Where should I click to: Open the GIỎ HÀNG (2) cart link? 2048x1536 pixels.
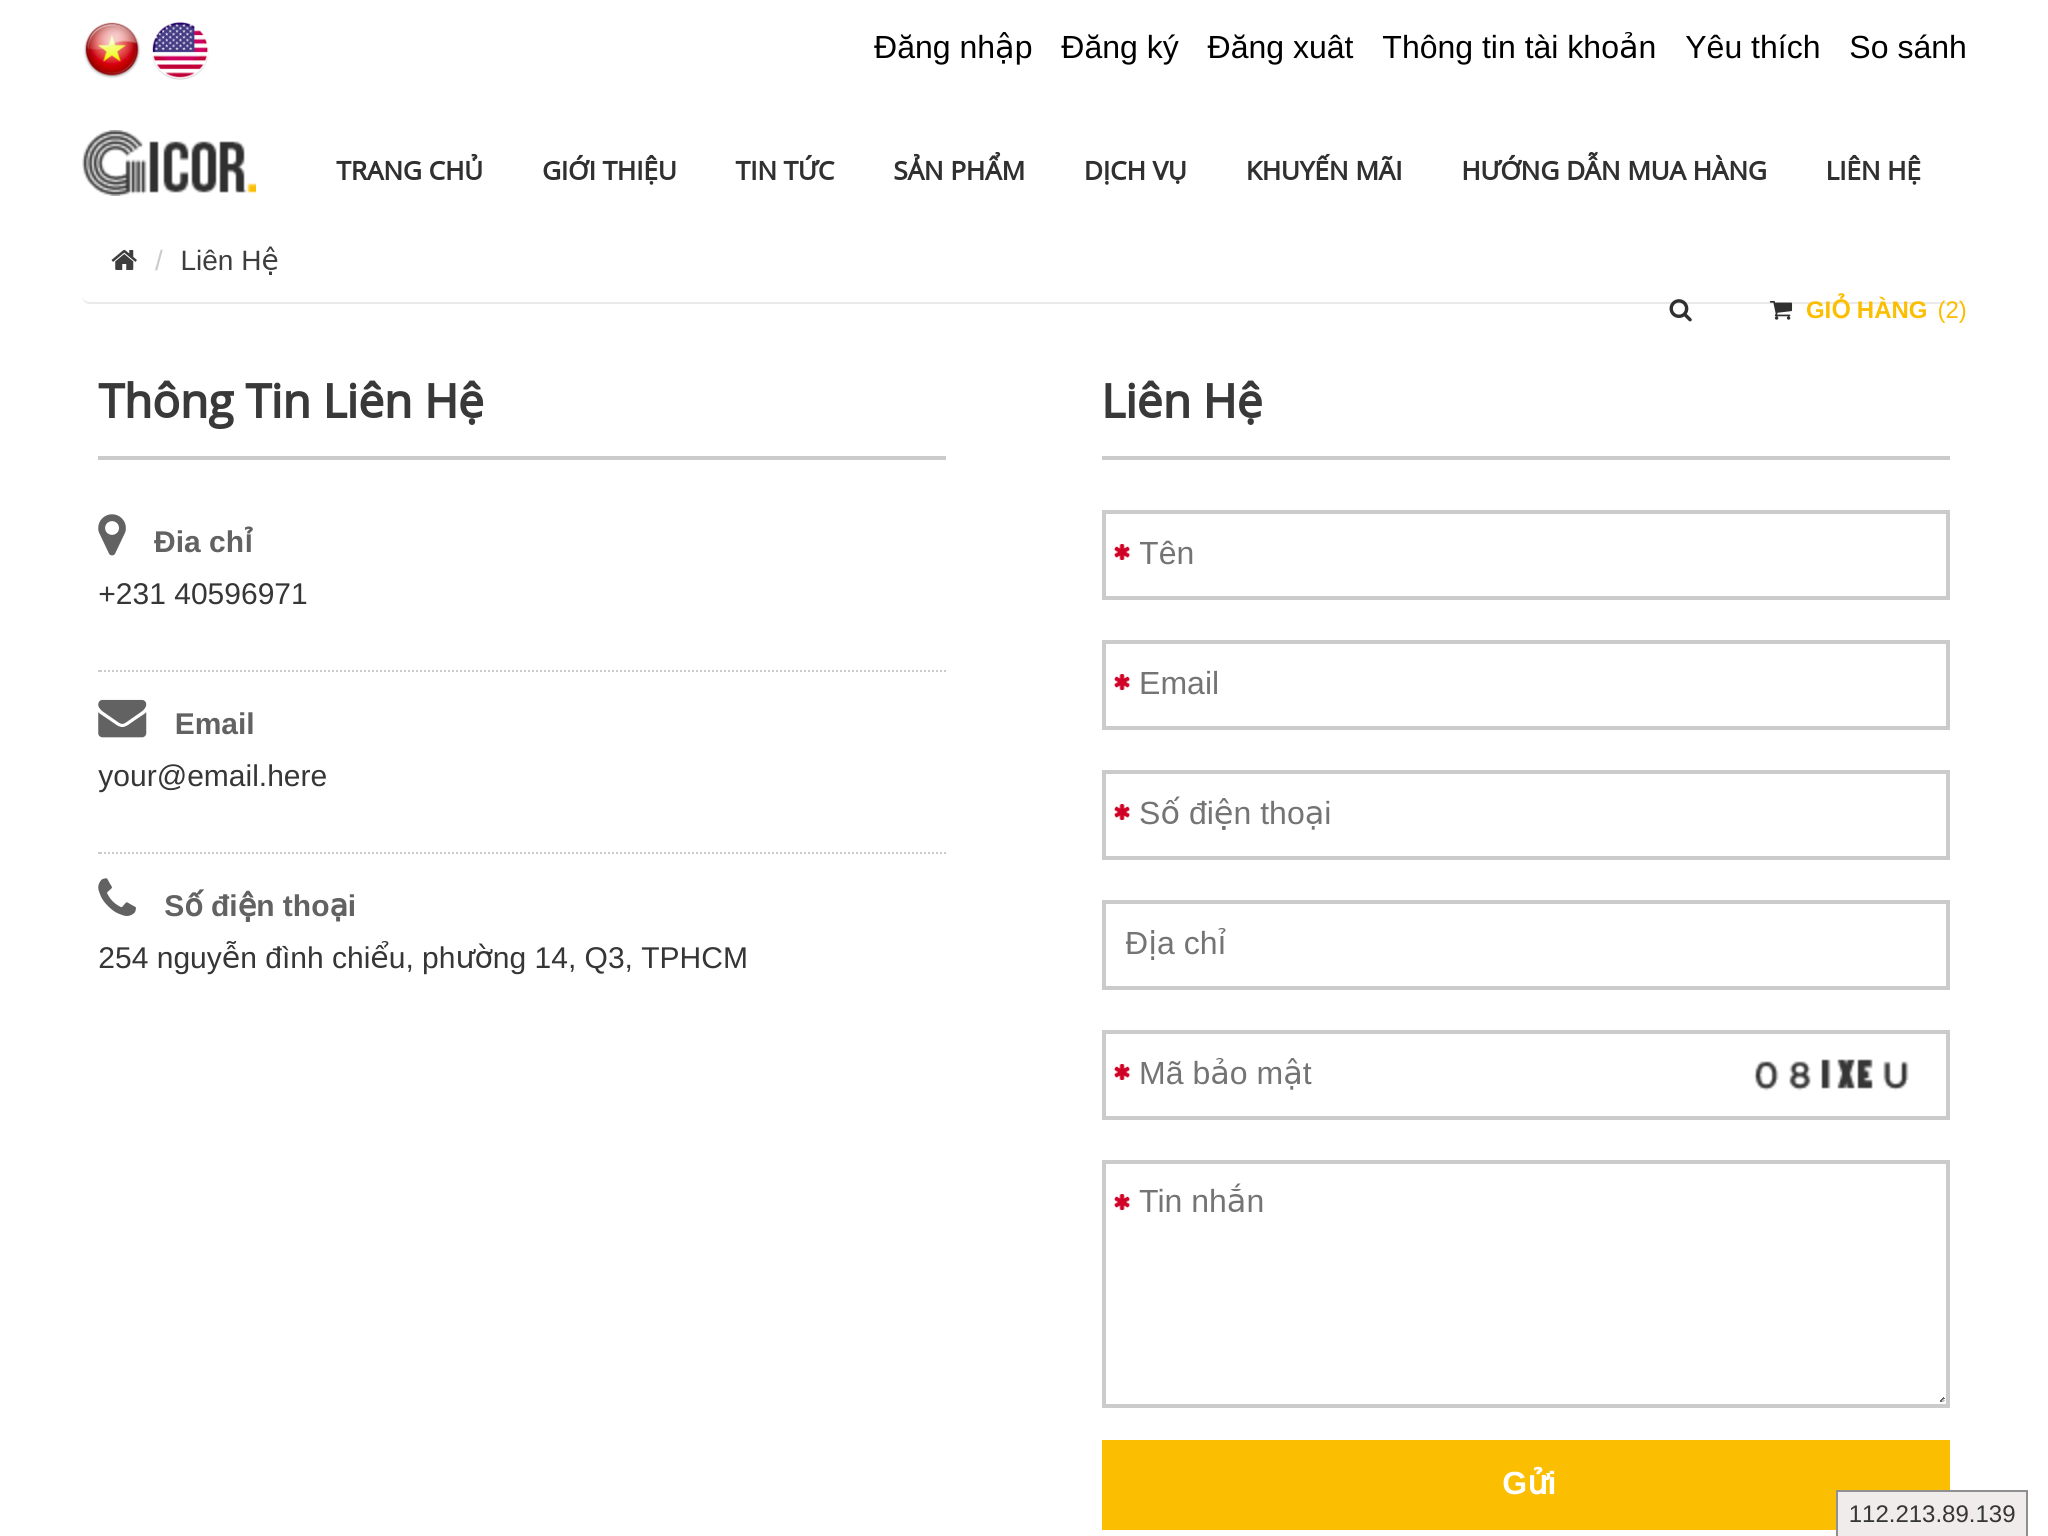(x=1886, y=310)
